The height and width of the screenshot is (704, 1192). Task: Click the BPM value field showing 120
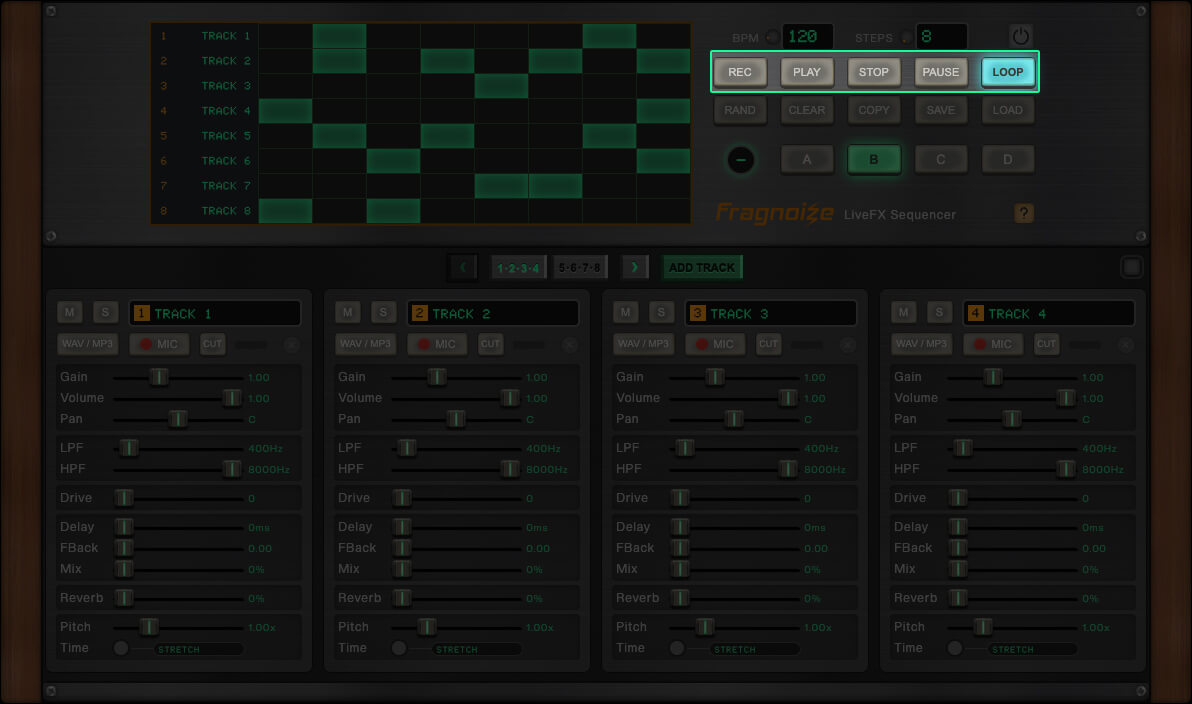tap(807, 37)
